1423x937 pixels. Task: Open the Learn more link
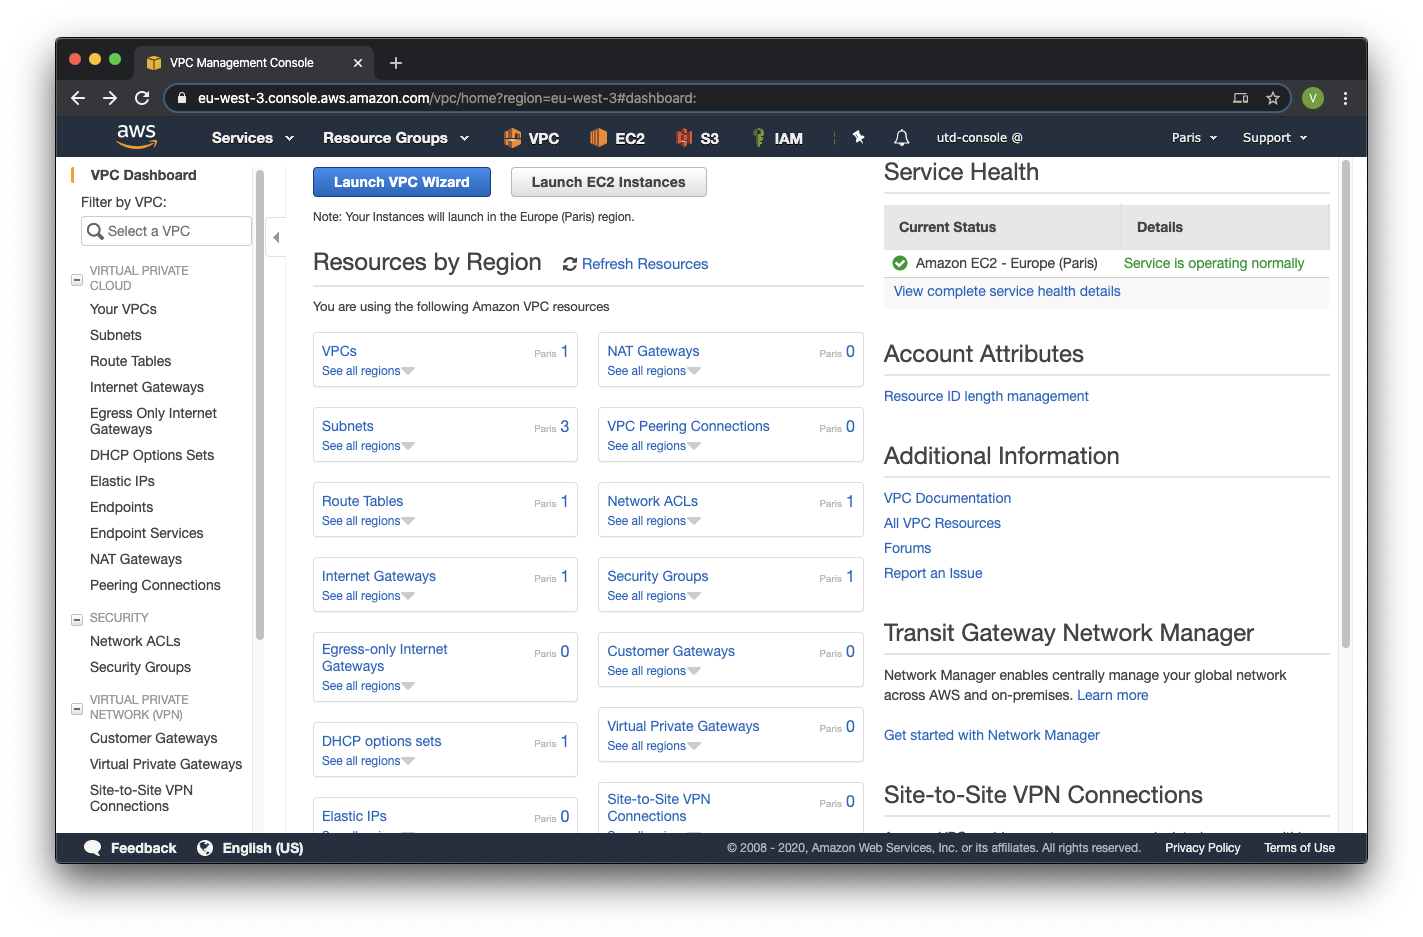coord(1112,695)
